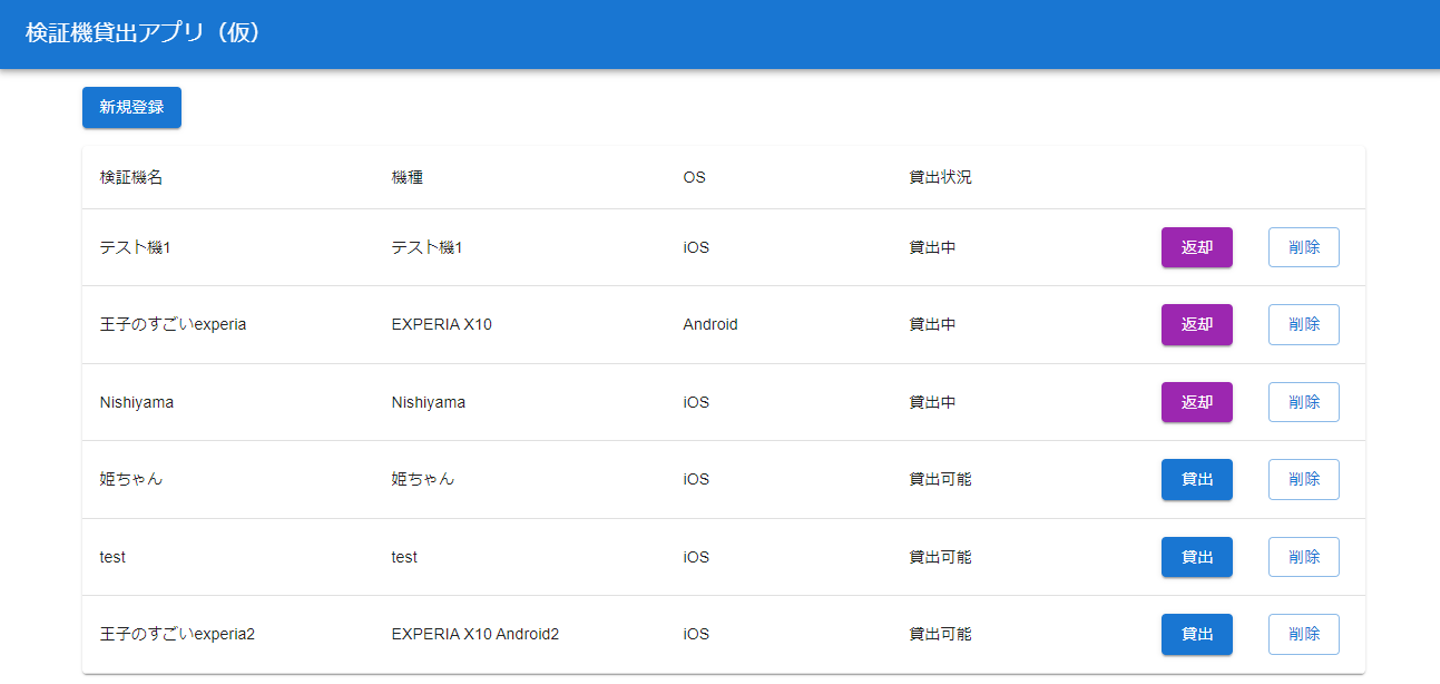This screenshot has height=684, width=1440.
Task: Click 貸出 for the test device
Action: 1197,557
